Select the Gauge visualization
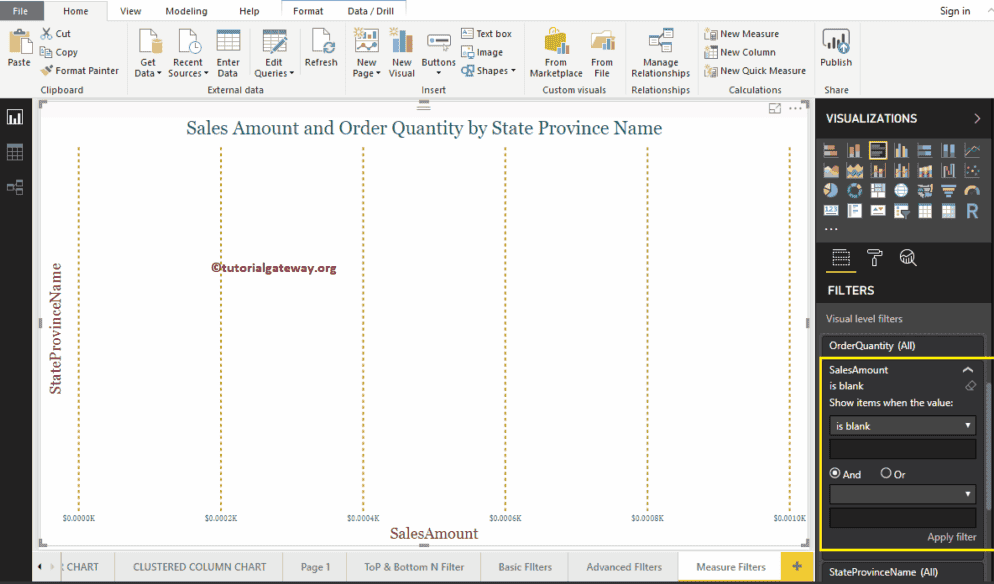 pyautogui.click(x=972, y=190)
